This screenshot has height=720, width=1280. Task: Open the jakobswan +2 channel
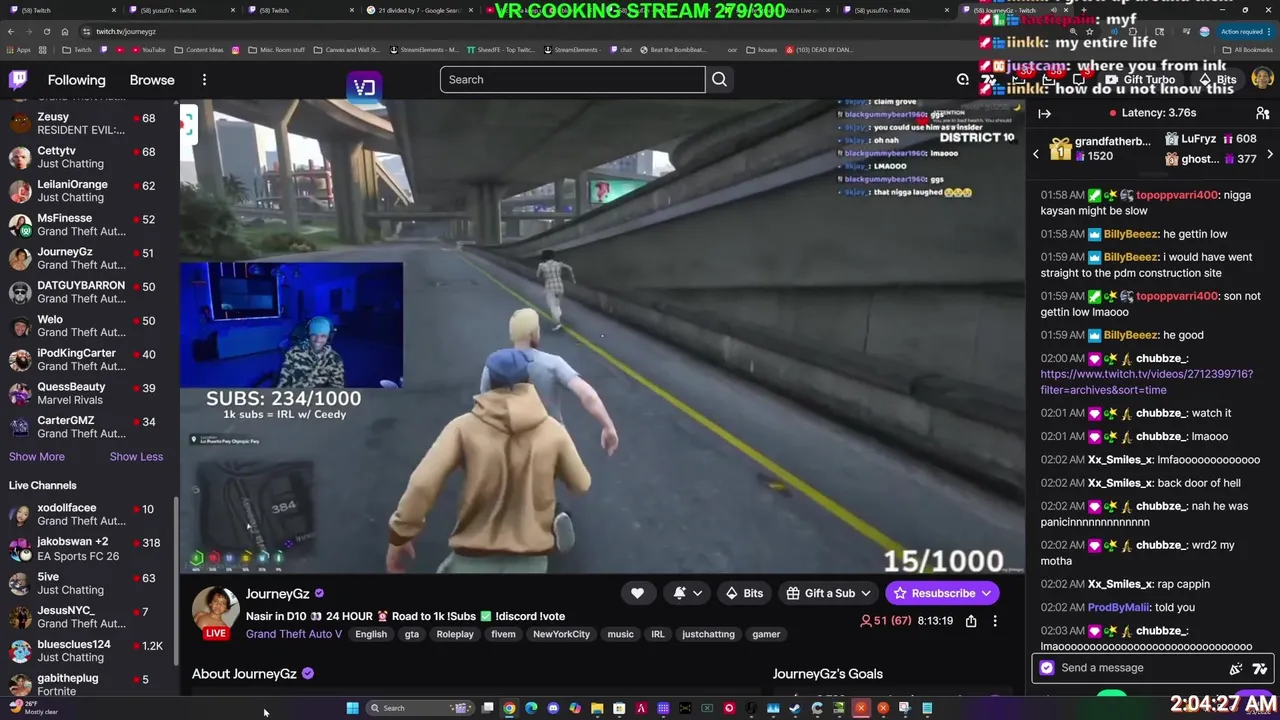click(88, 548)
